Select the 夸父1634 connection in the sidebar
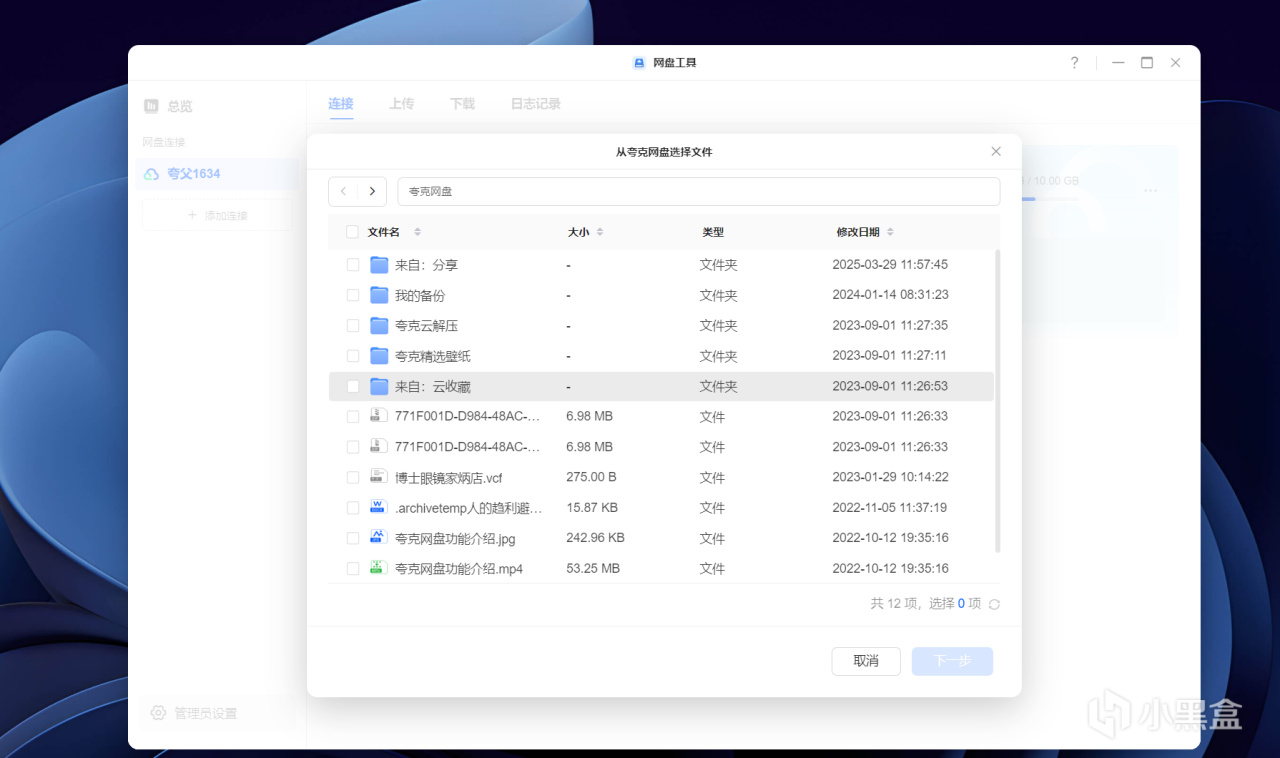This screenshot has width=1280, height=758. click(217, 174)
